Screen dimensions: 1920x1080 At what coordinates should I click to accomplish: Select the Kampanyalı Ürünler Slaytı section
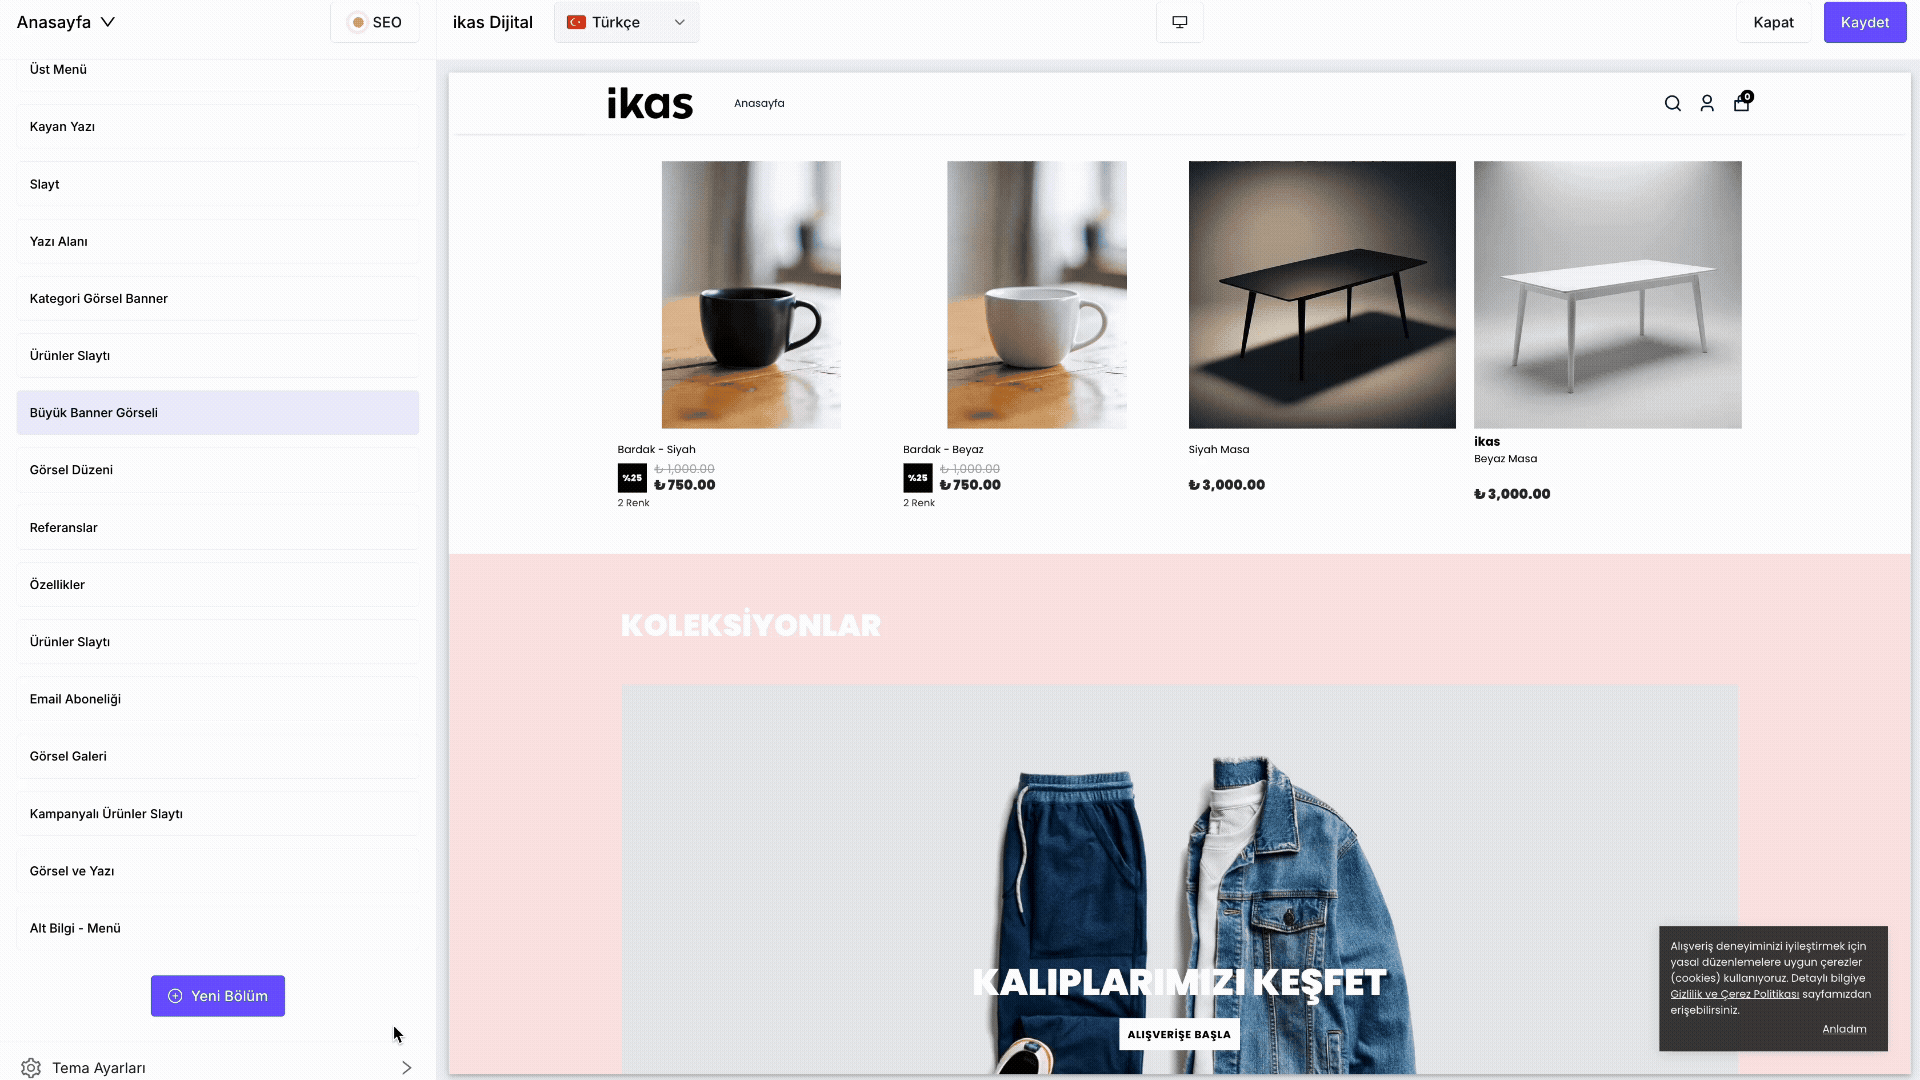click(x=218, y=814)
